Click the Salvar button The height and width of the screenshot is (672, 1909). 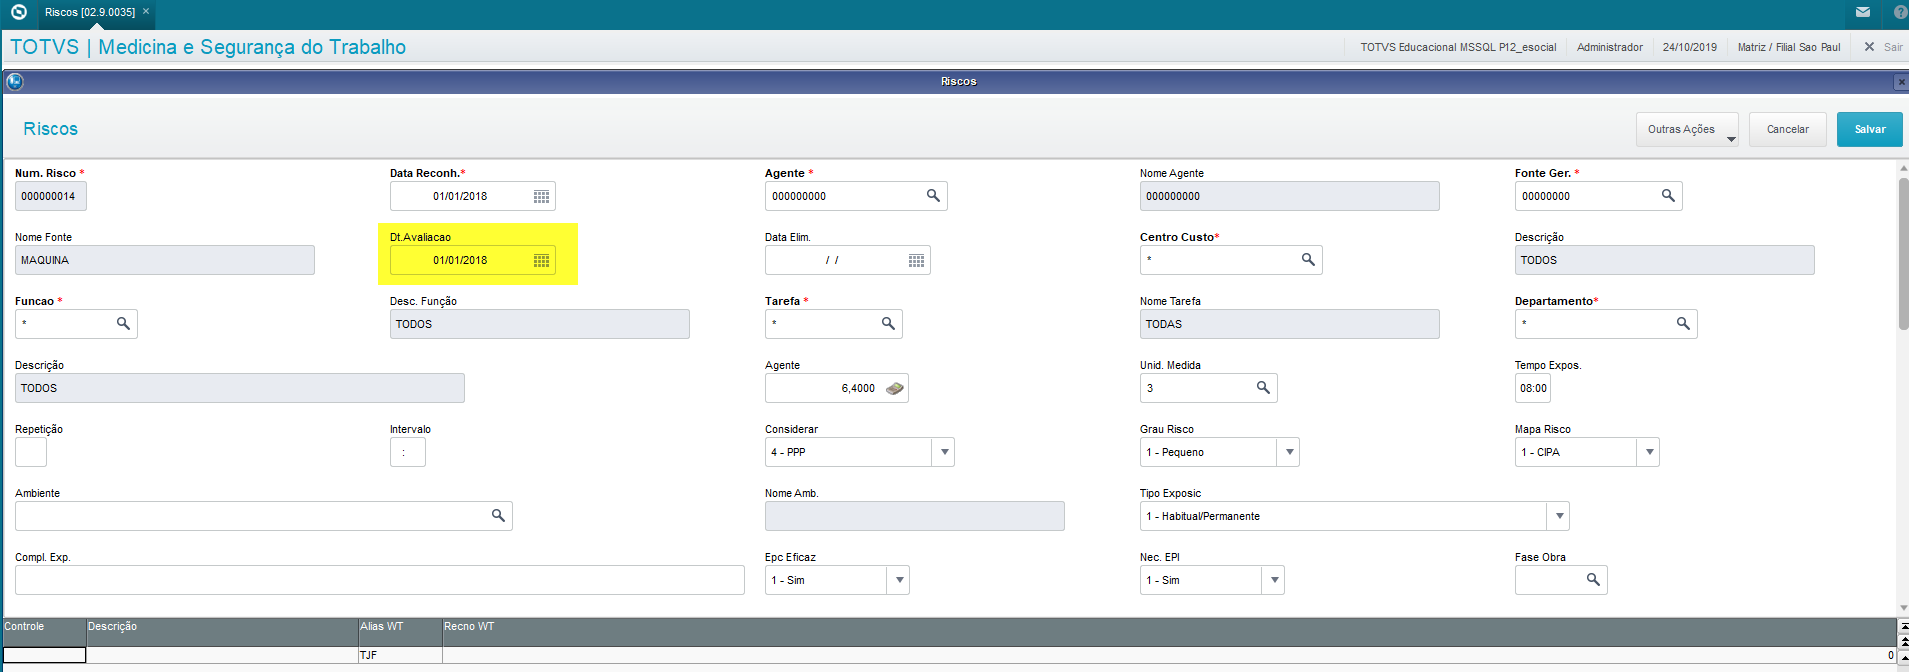click(x=1869, y=130)
